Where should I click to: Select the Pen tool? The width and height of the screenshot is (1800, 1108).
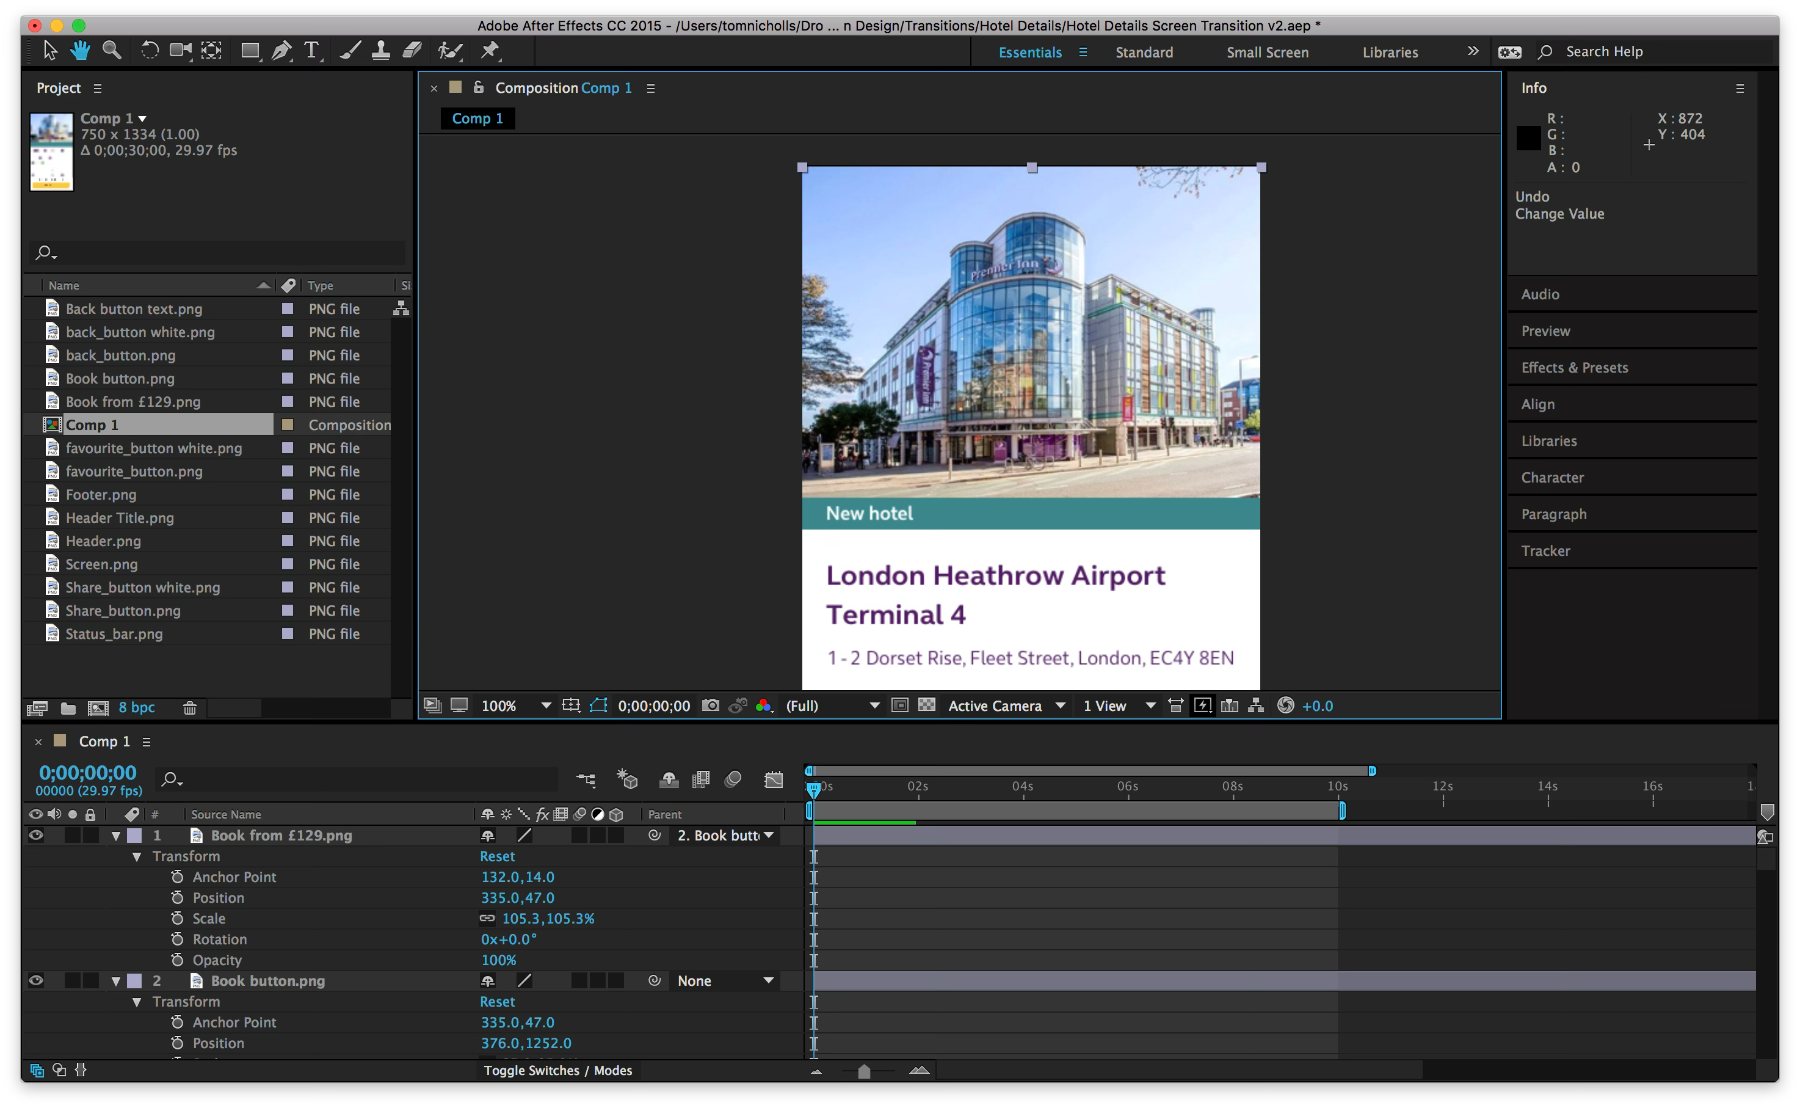tap(282, 50)
